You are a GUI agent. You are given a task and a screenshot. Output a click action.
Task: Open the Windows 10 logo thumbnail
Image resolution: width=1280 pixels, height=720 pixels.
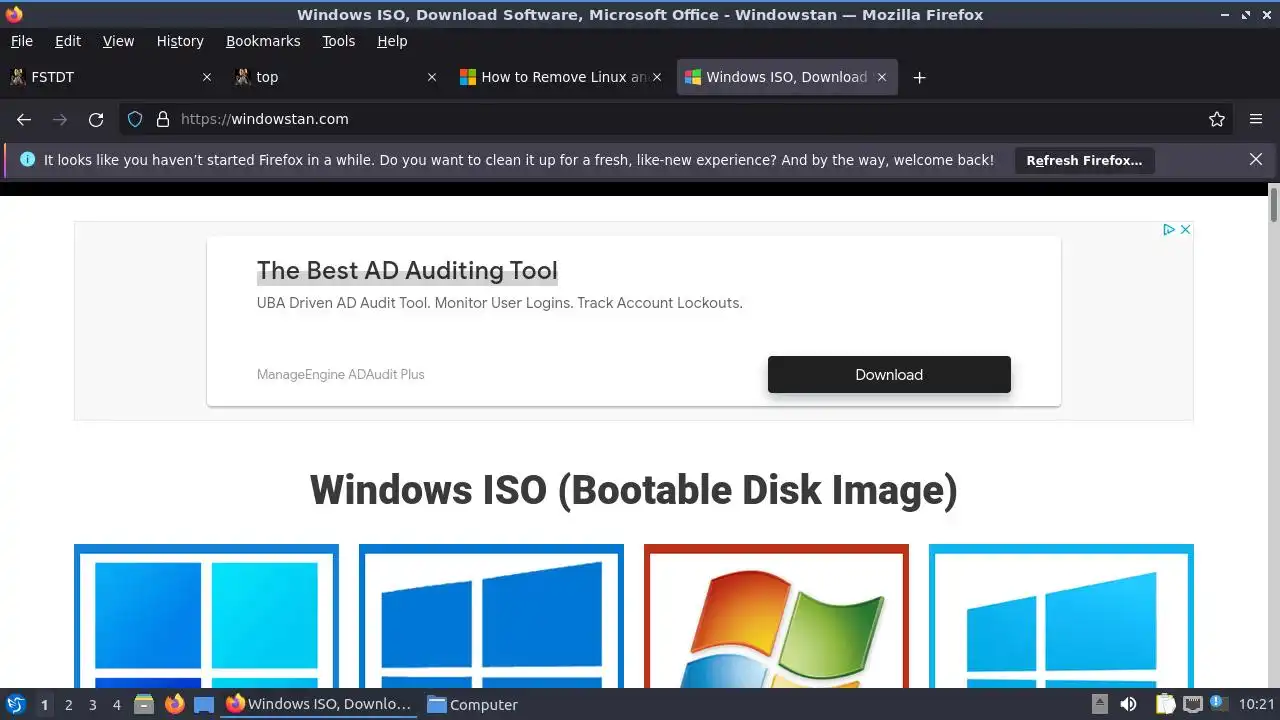coord(491,616)
